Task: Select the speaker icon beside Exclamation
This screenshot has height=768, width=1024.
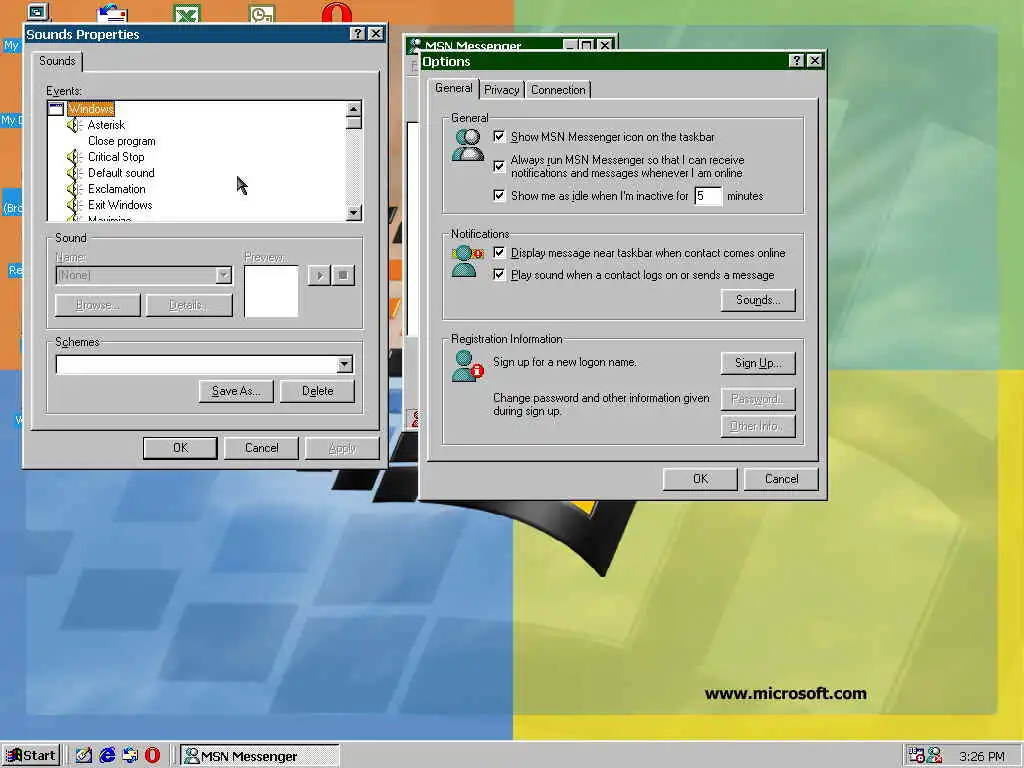Action: point(74,189)
